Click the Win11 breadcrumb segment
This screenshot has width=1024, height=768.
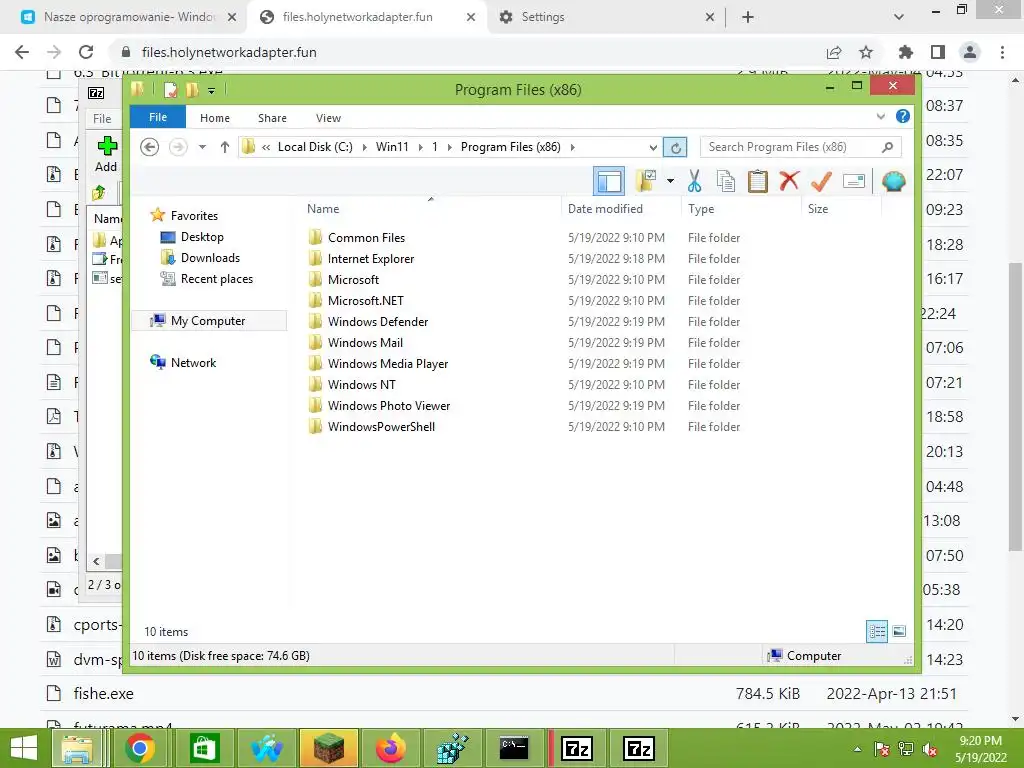[x=392, y=147]
